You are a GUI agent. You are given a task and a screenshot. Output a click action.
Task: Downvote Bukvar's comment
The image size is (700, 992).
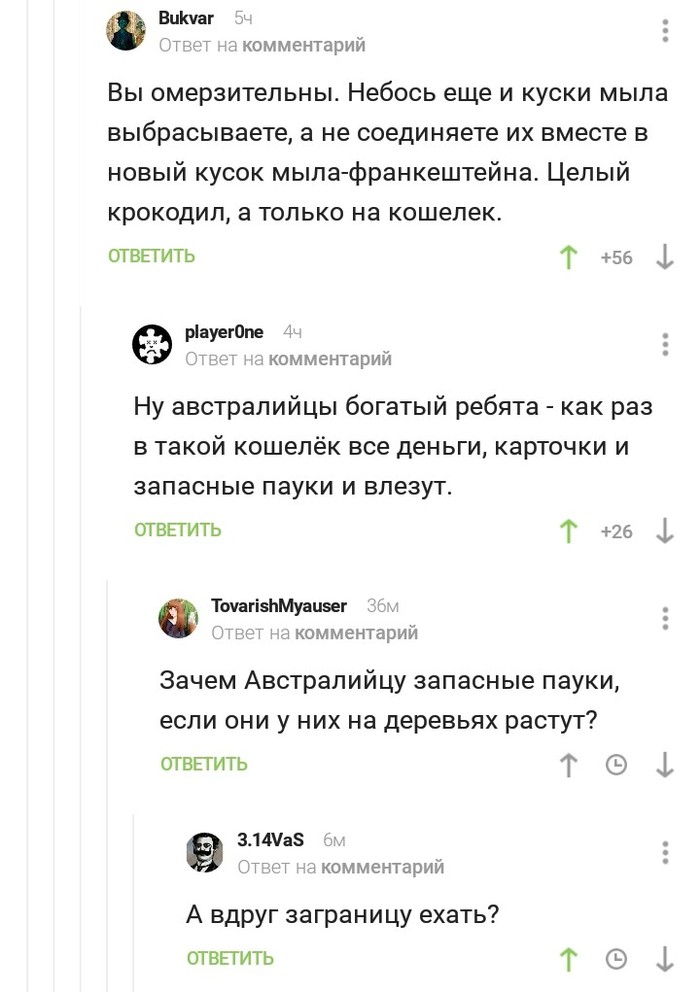tap(665, 258)
